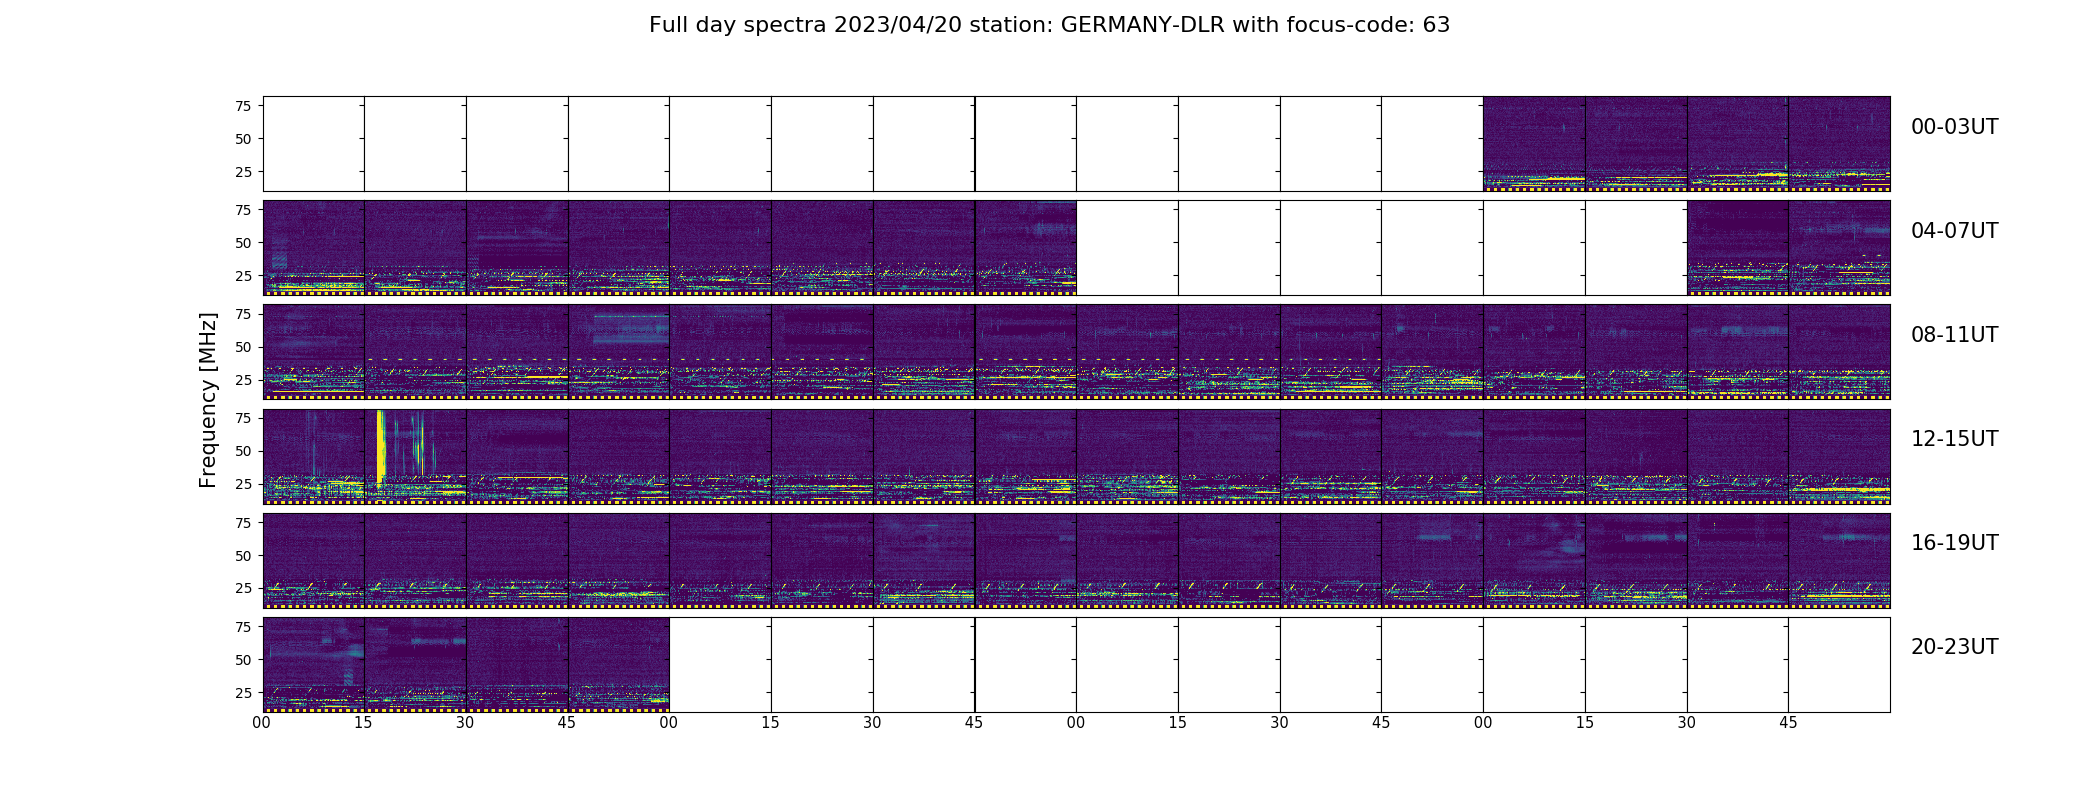This screenshot has width=2100, height=800.
Task: Click the '75' tick of the 00-03UT row
Action: (243, 106)
